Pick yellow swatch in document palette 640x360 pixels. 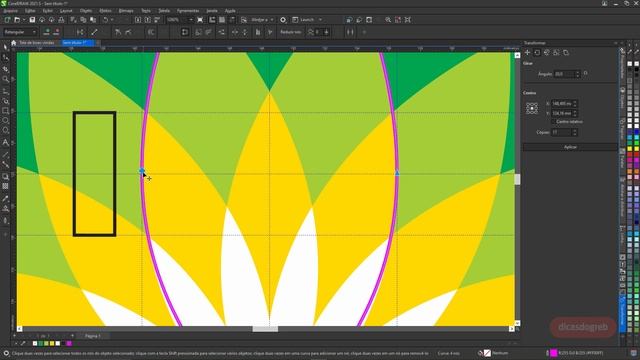click(x=52, y=344)
